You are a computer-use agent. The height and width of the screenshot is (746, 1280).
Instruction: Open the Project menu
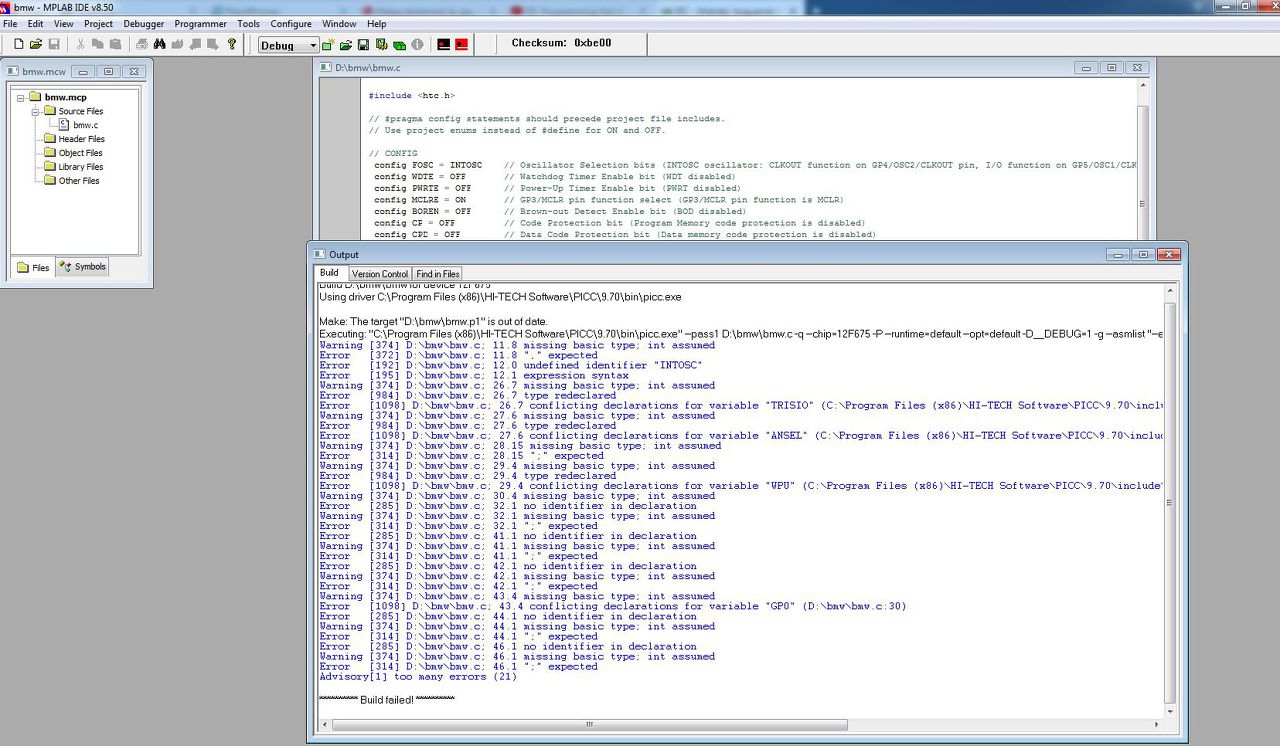98,24
